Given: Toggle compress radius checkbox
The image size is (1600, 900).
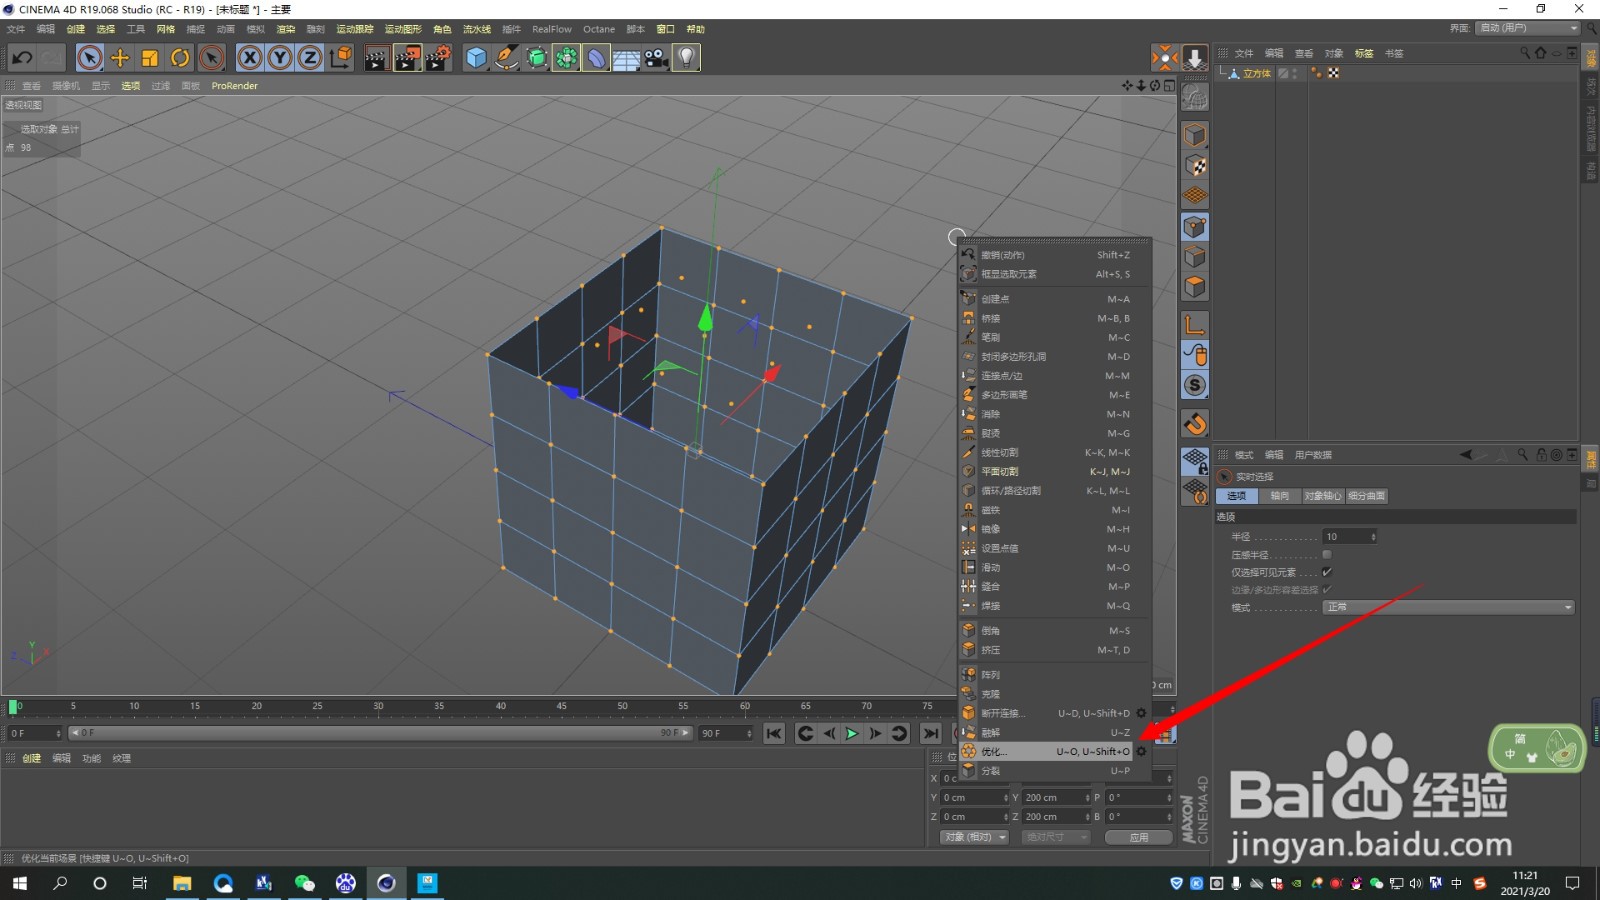Looking at the screenshot, I should click(1327, 554).
